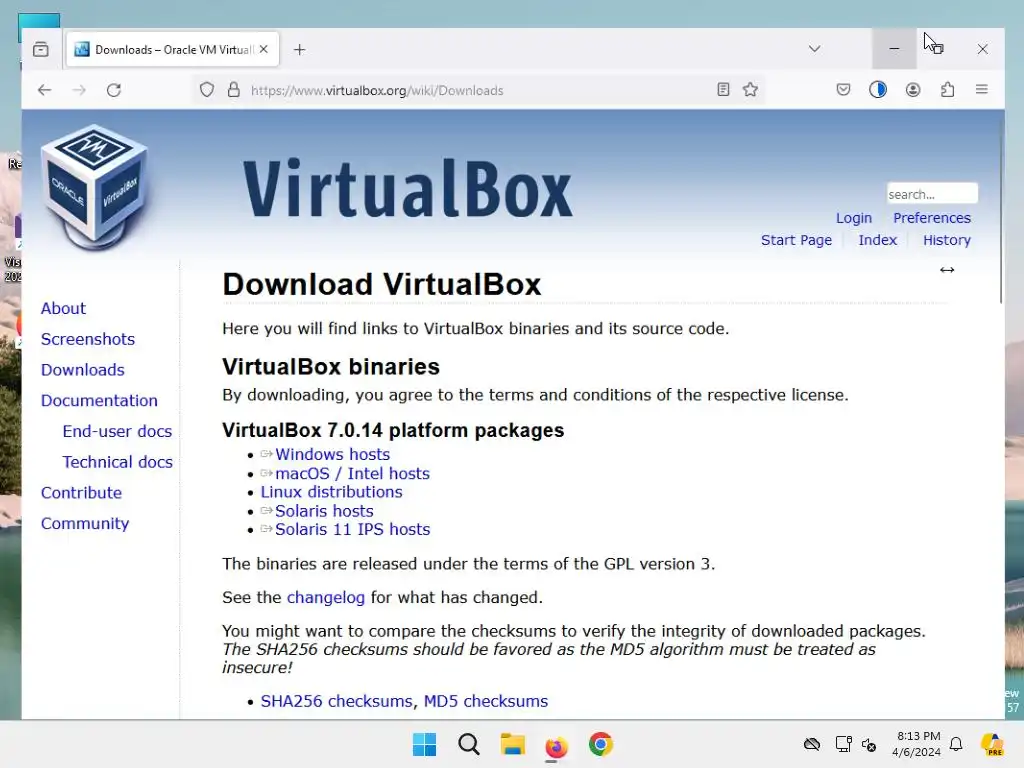Reload the page with refresh icon

pyautogui.click(x=114, y=90)
